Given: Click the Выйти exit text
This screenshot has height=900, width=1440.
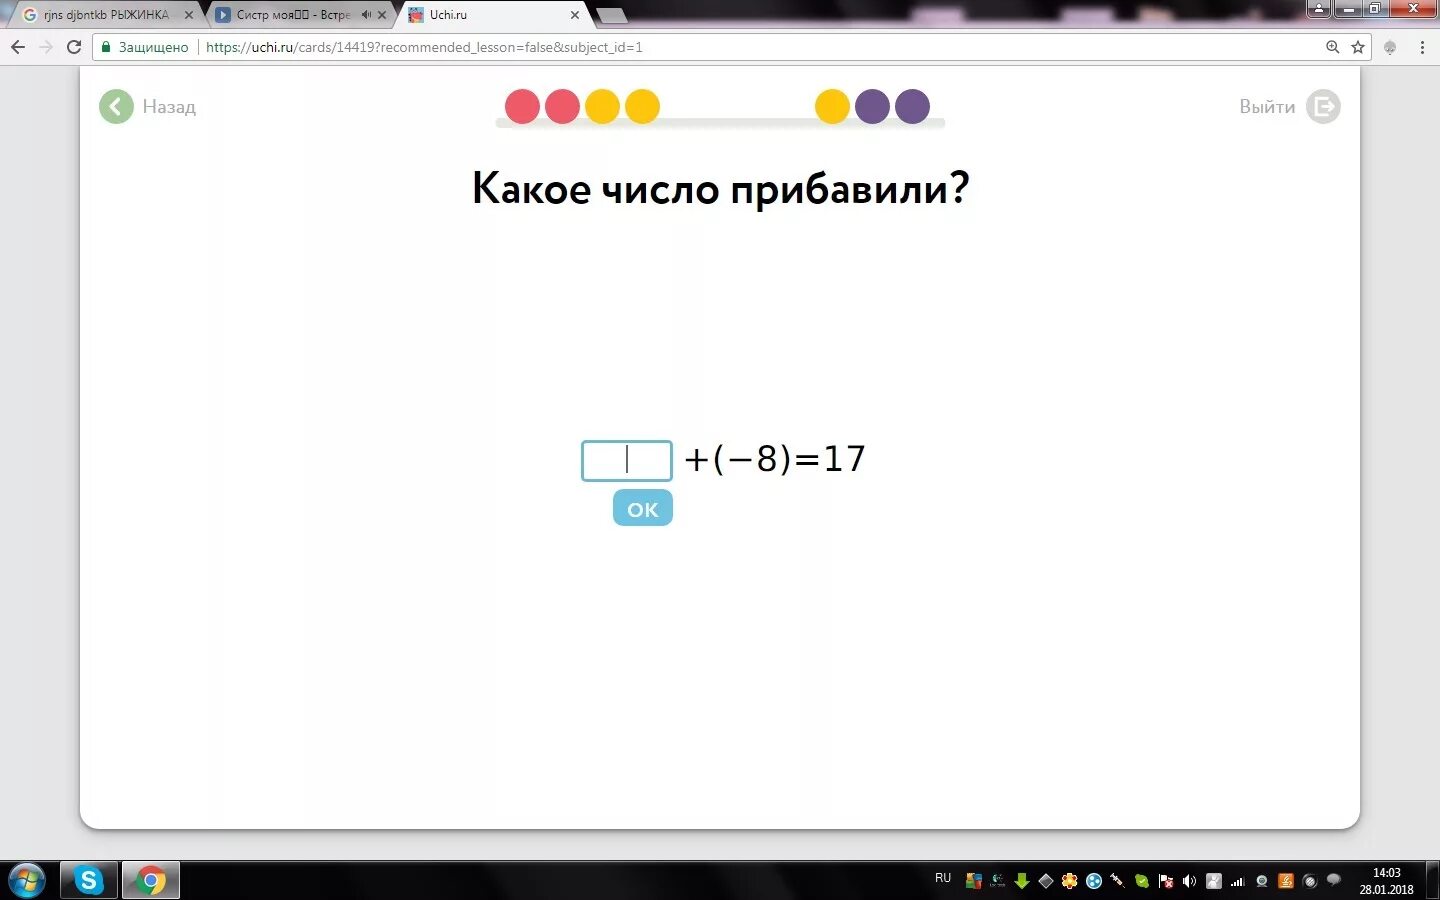Looking at the screenshot, I should pos(1267,106).
